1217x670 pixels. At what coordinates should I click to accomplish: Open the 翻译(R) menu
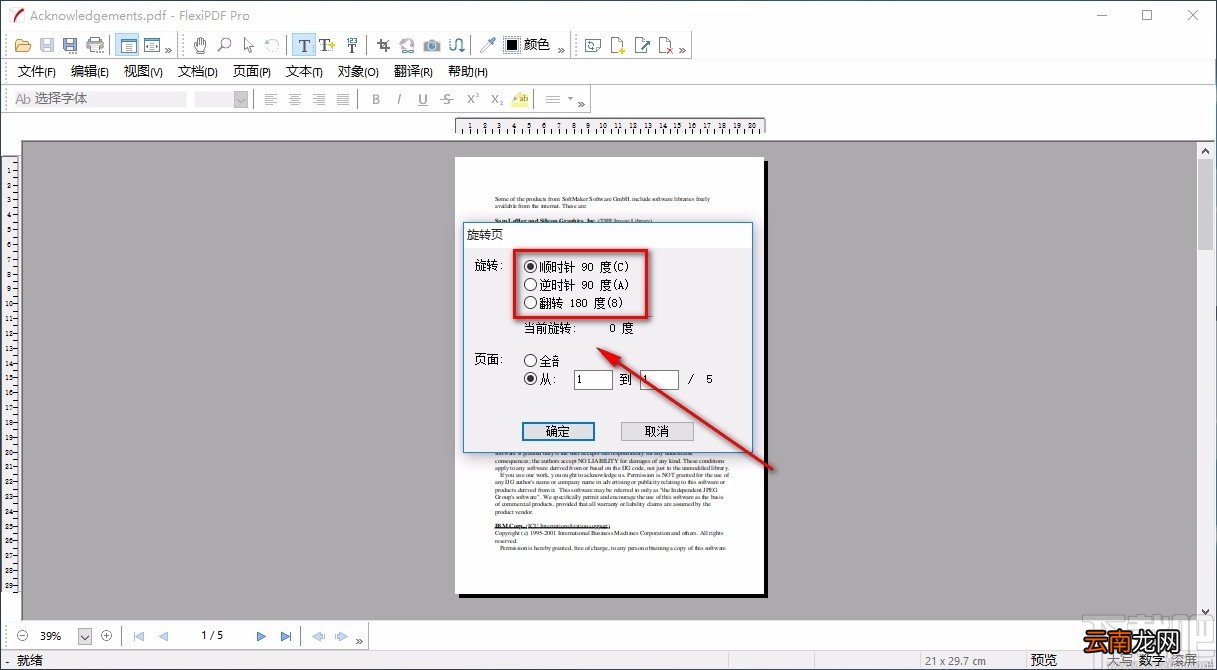(x=413, y=72)
